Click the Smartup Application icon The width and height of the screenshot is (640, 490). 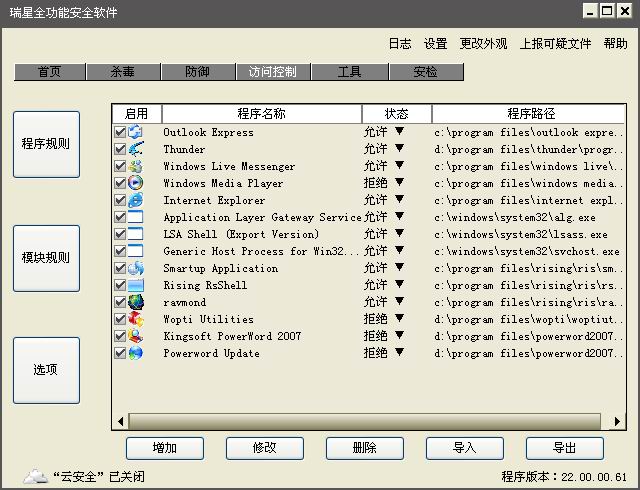(x=136, y=268)
